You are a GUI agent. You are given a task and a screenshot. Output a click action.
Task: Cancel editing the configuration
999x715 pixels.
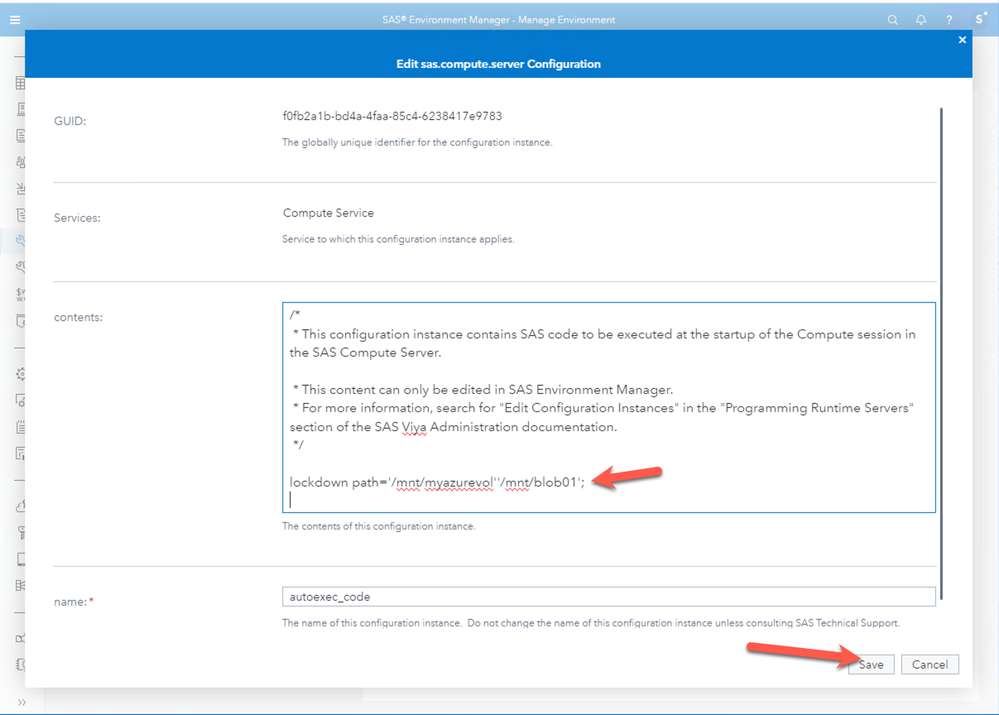[x=930, y=664]
